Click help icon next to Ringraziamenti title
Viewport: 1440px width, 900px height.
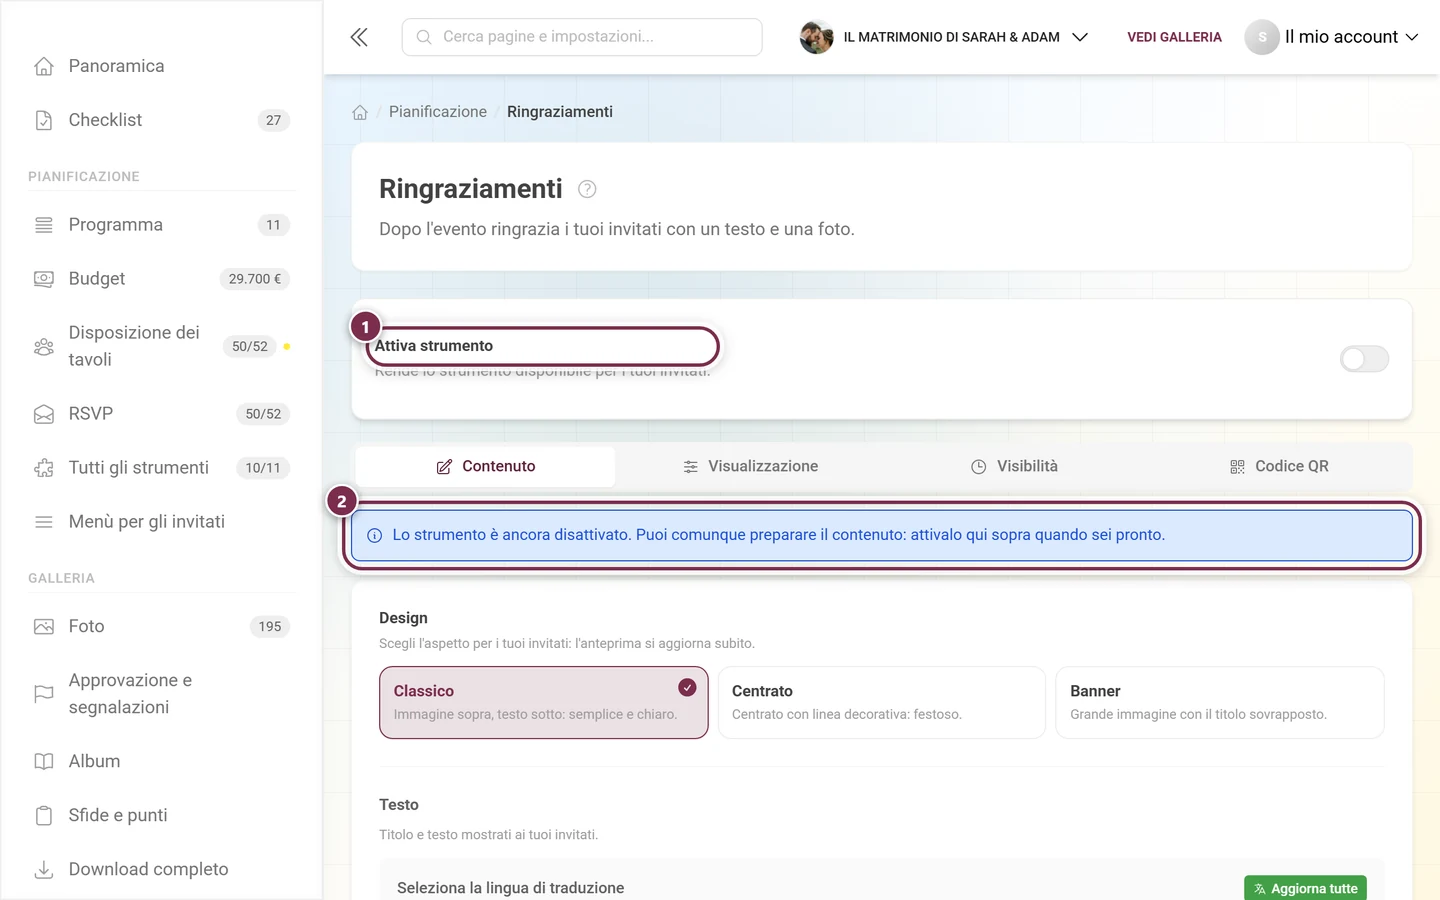pyautogui.click(x=587, y=189)
